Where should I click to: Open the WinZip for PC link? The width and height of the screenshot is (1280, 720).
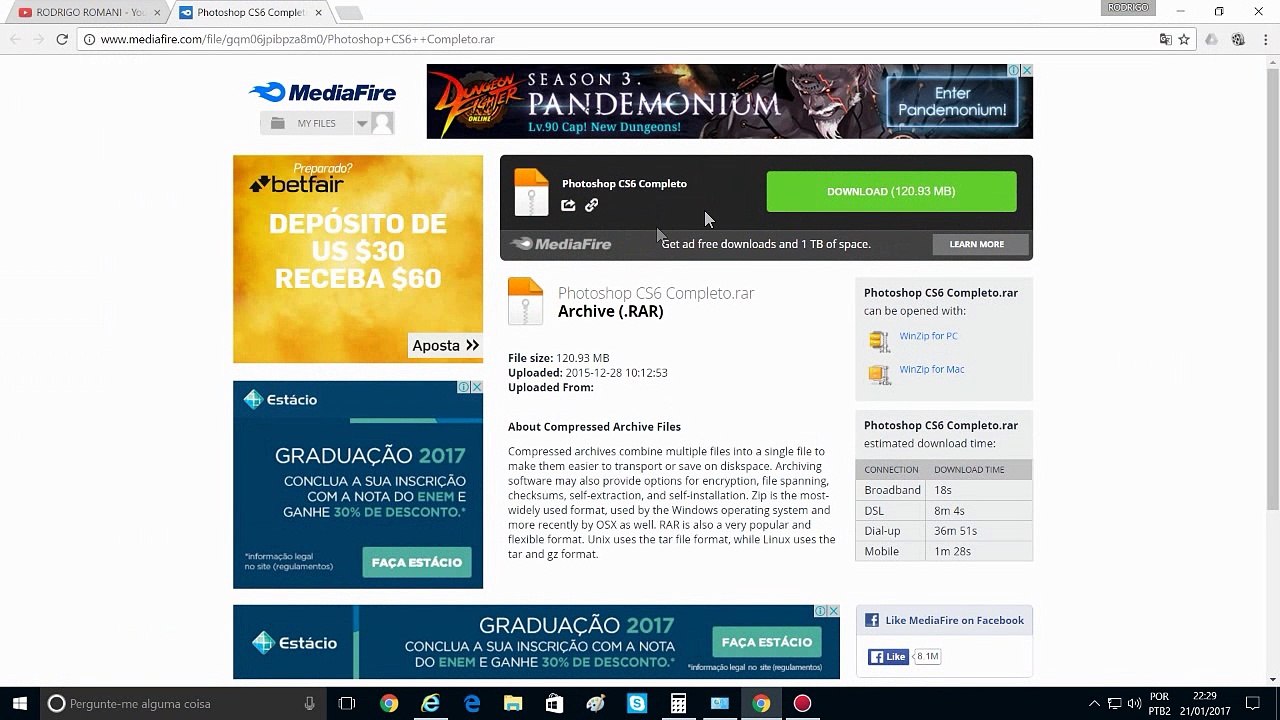pos(928,336)
